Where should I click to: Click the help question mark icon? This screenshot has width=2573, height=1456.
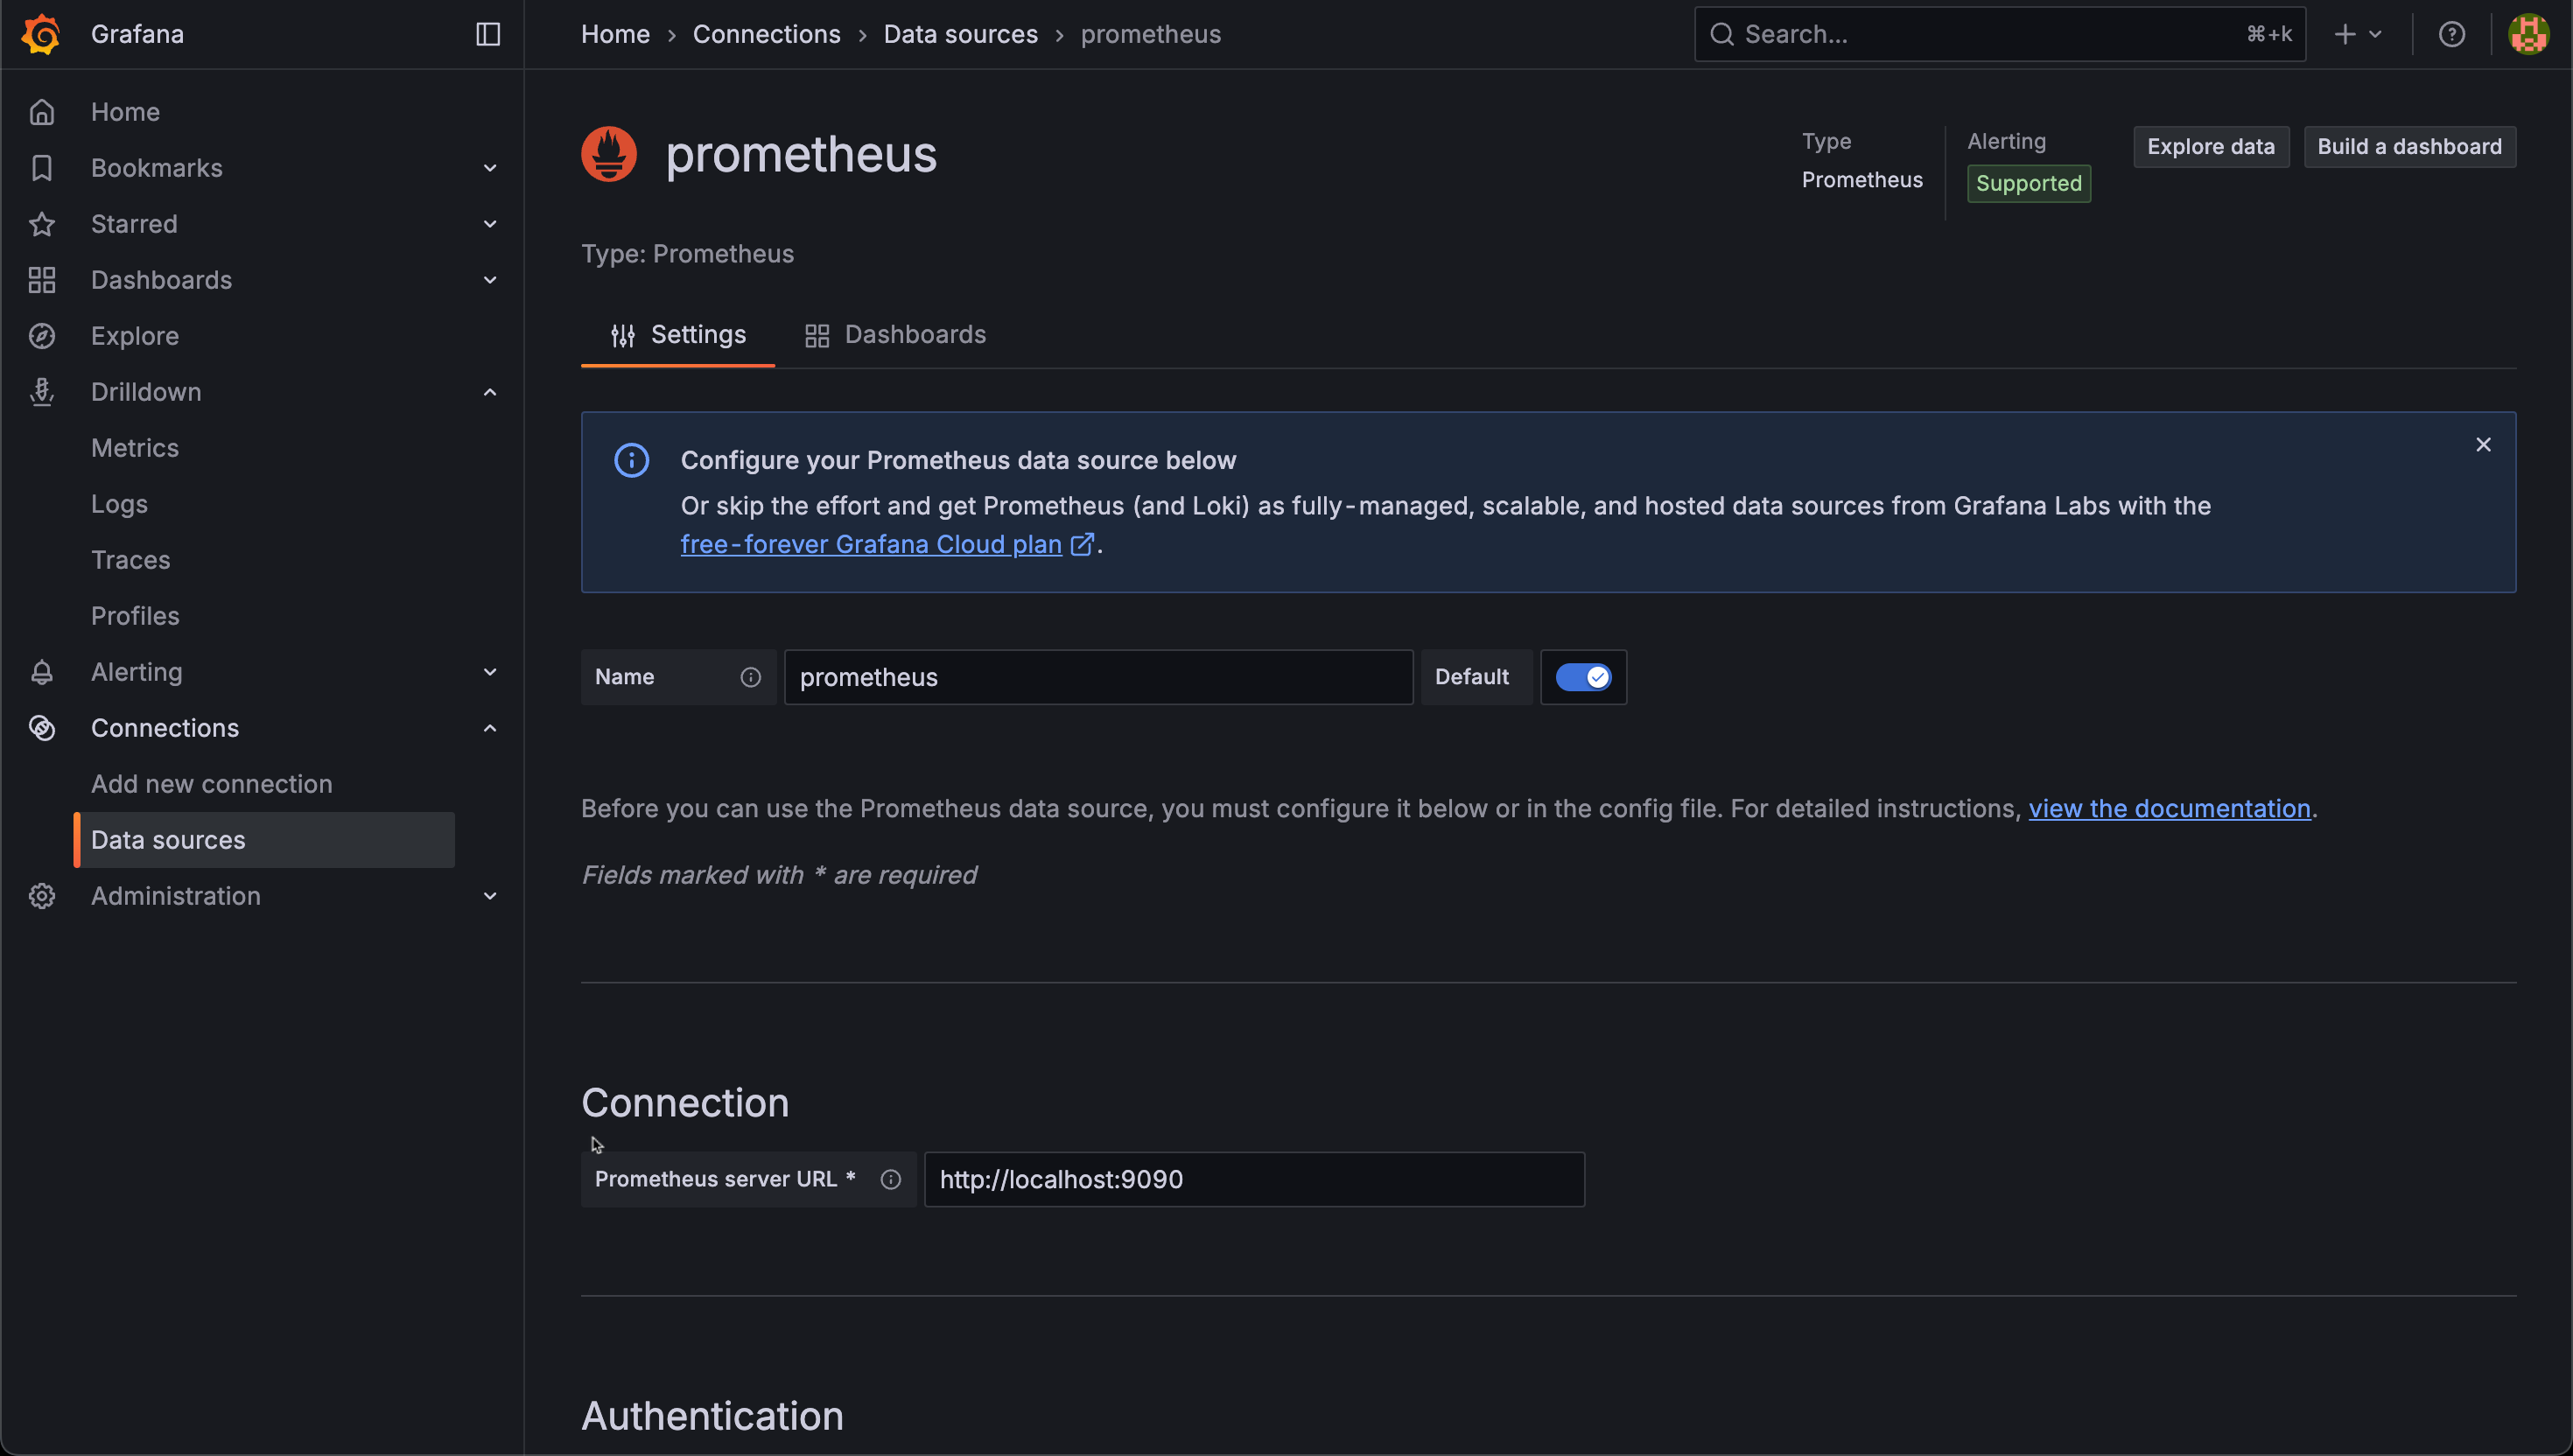2452,33
